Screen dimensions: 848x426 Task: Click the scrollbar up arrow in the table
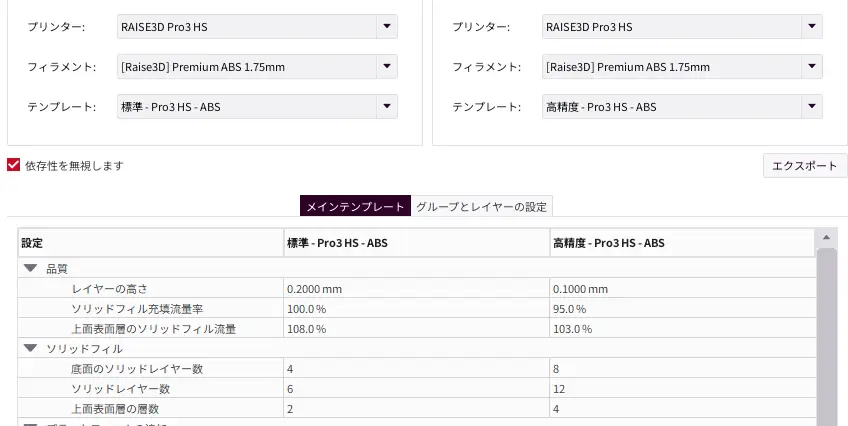click(x=827, y=238)
